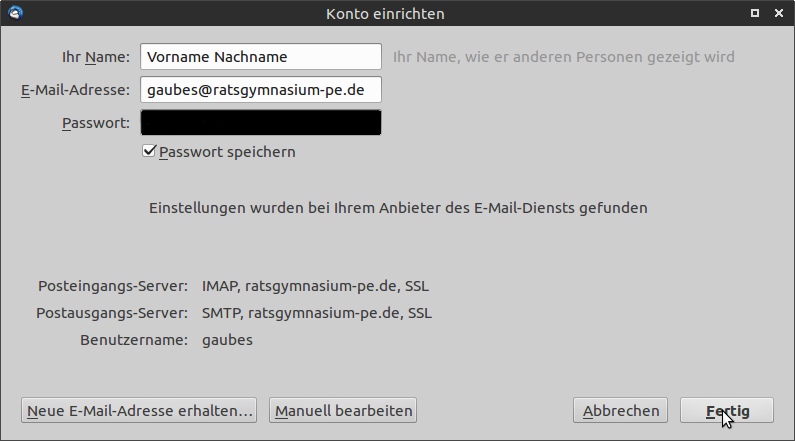The image size is (795, 441).
Task: Open Manuell bearbeiten for manual configuration
Action: tap(343, 410)
